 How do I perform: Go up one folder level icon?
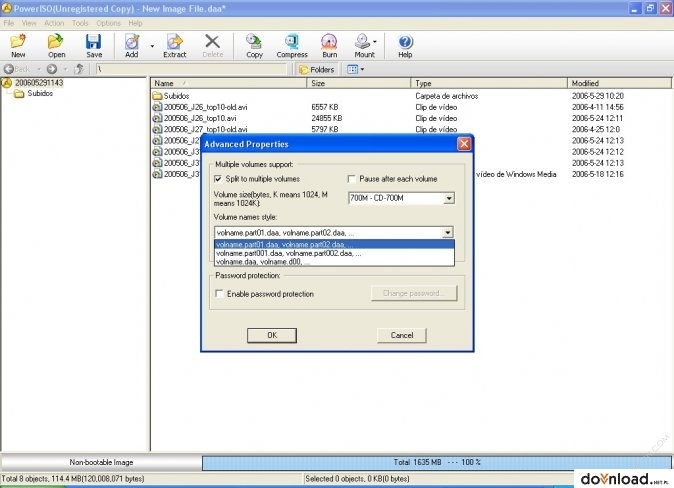tap(79, 69)
